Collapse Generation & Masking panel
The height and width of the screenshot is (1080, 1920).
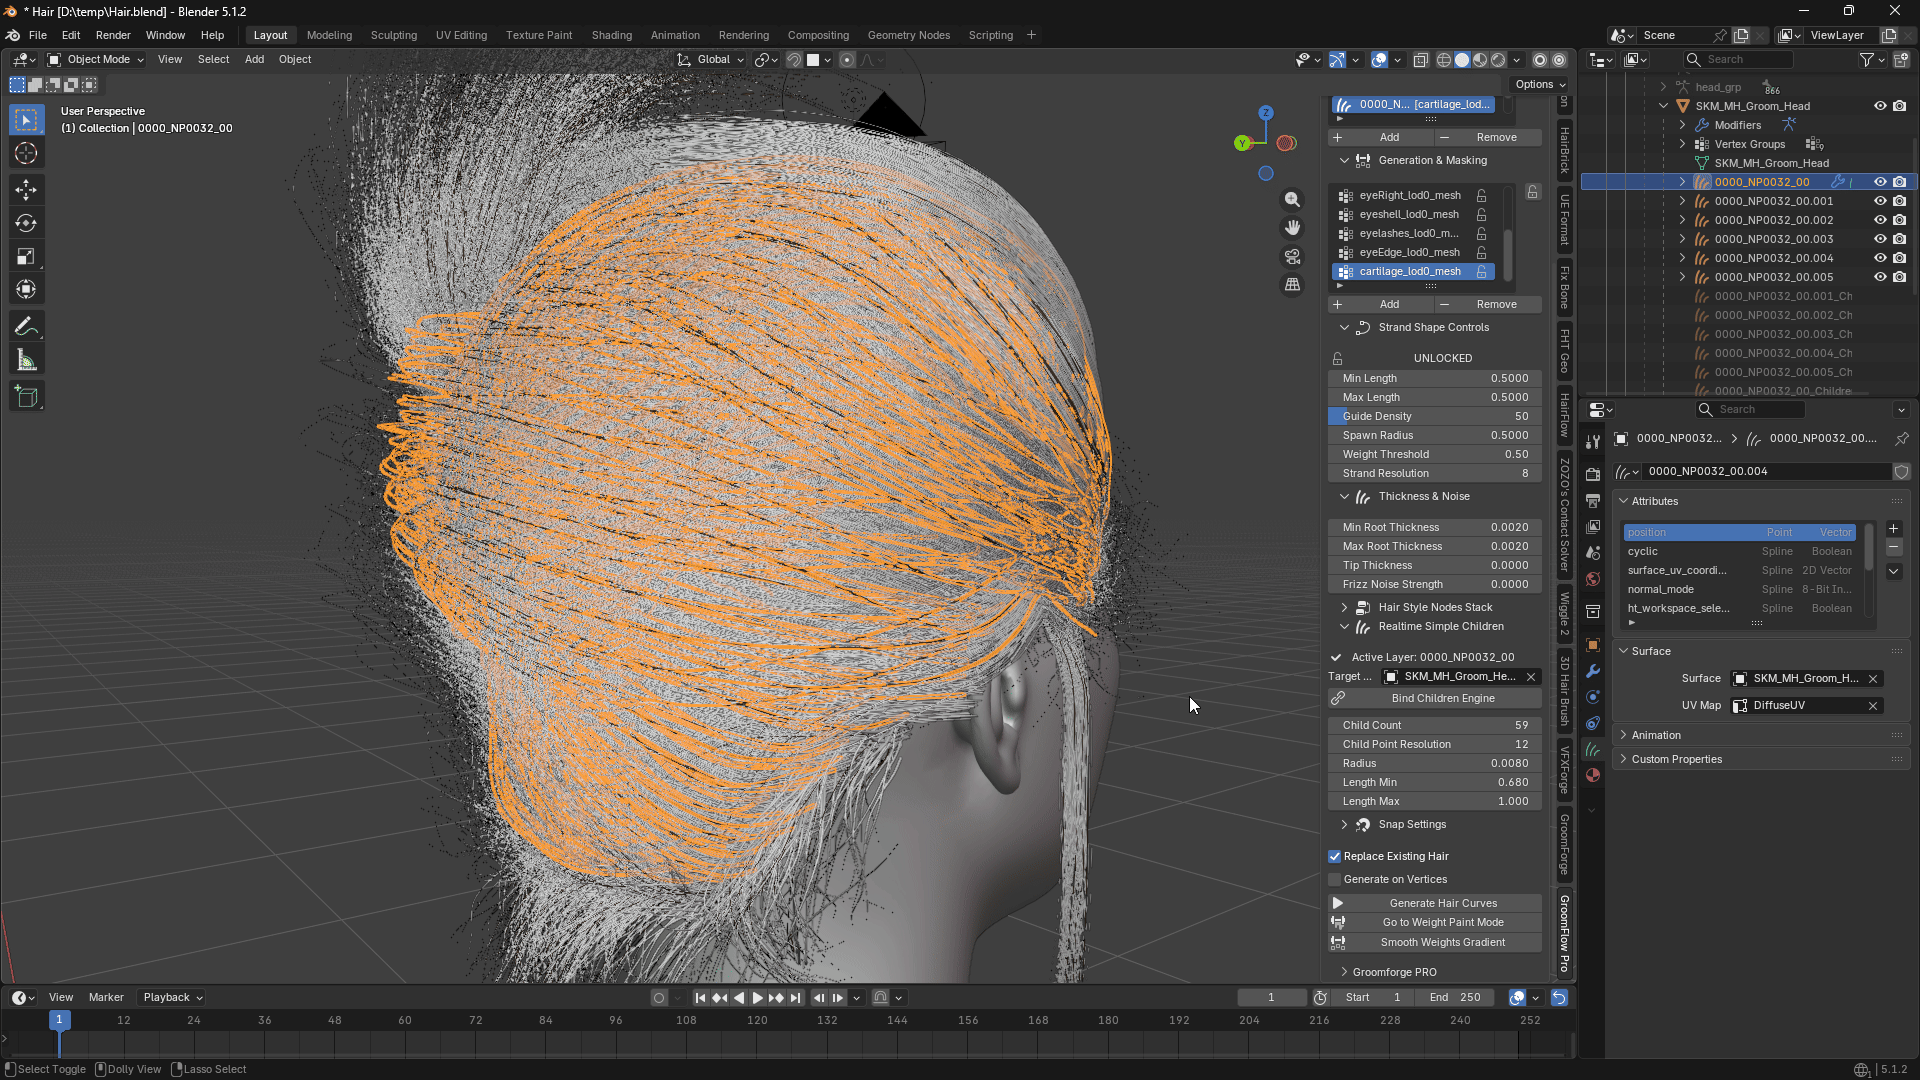click(1344, 161)
